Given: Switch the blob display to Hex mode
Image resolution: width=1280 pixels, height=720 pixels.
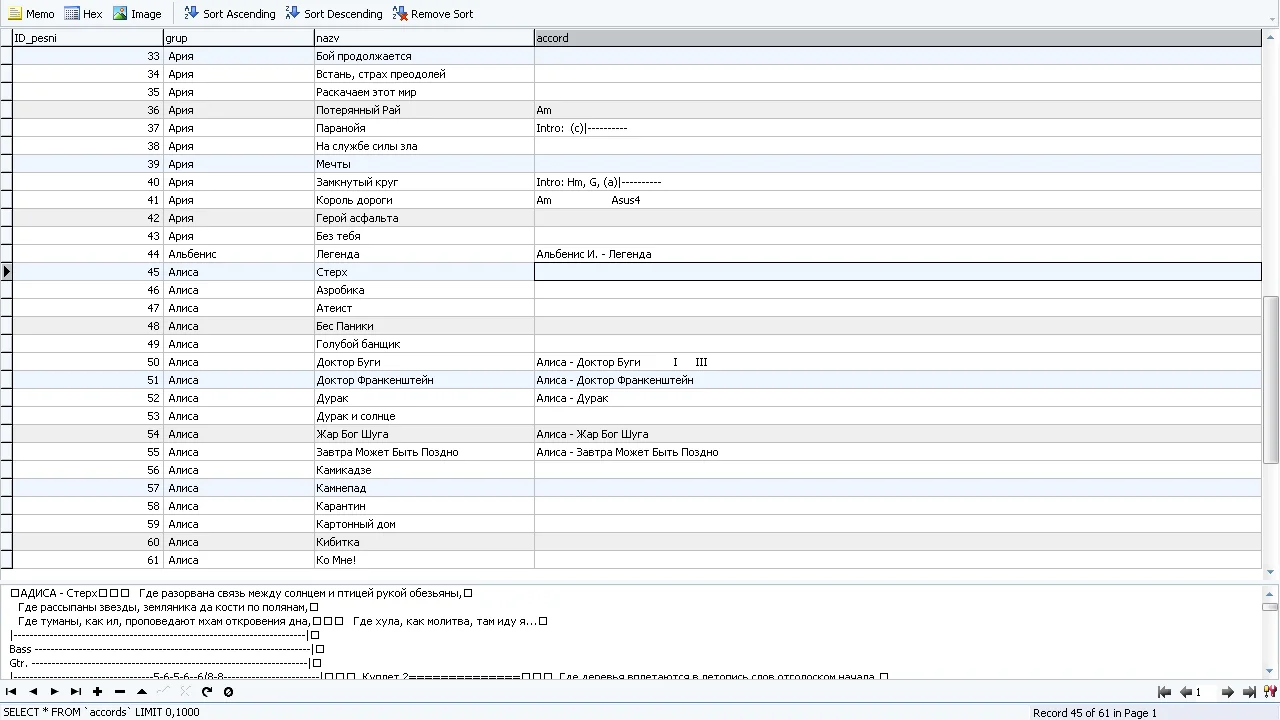Looking at the screenshot, I should pyautogui.click(x=85, y=13).
